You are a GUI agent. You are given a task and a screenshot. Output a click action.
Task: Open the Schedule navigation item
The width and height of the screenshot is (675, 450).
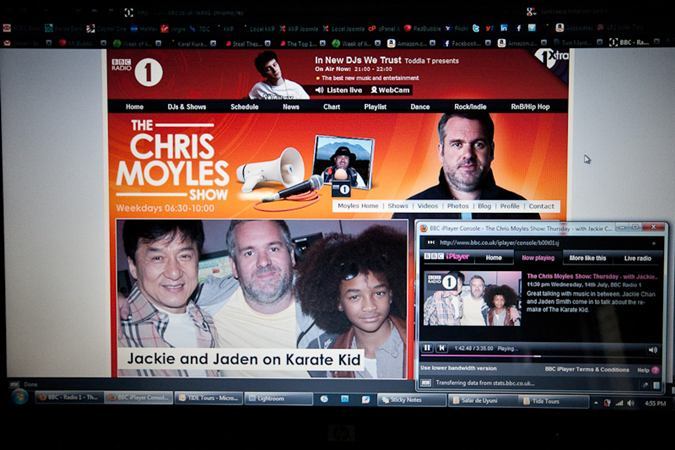click(x=244, y=107)
